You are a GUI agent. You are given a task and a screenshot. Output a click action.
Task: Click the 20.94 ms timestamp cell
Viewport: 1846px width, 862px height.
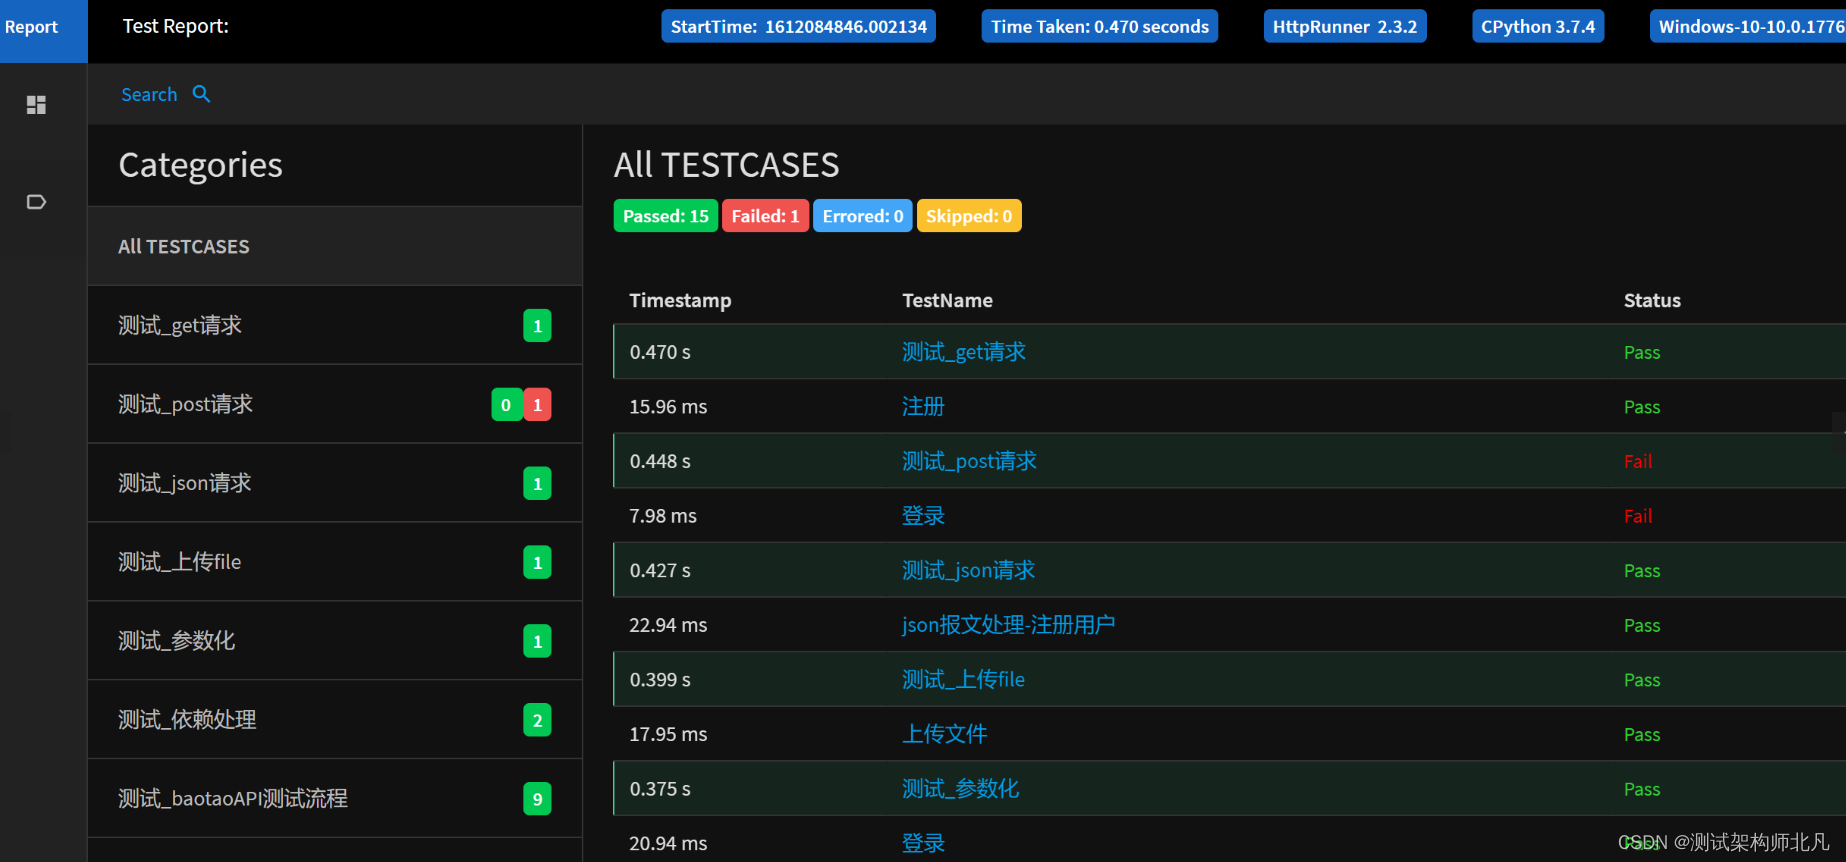tap(668, 843)
